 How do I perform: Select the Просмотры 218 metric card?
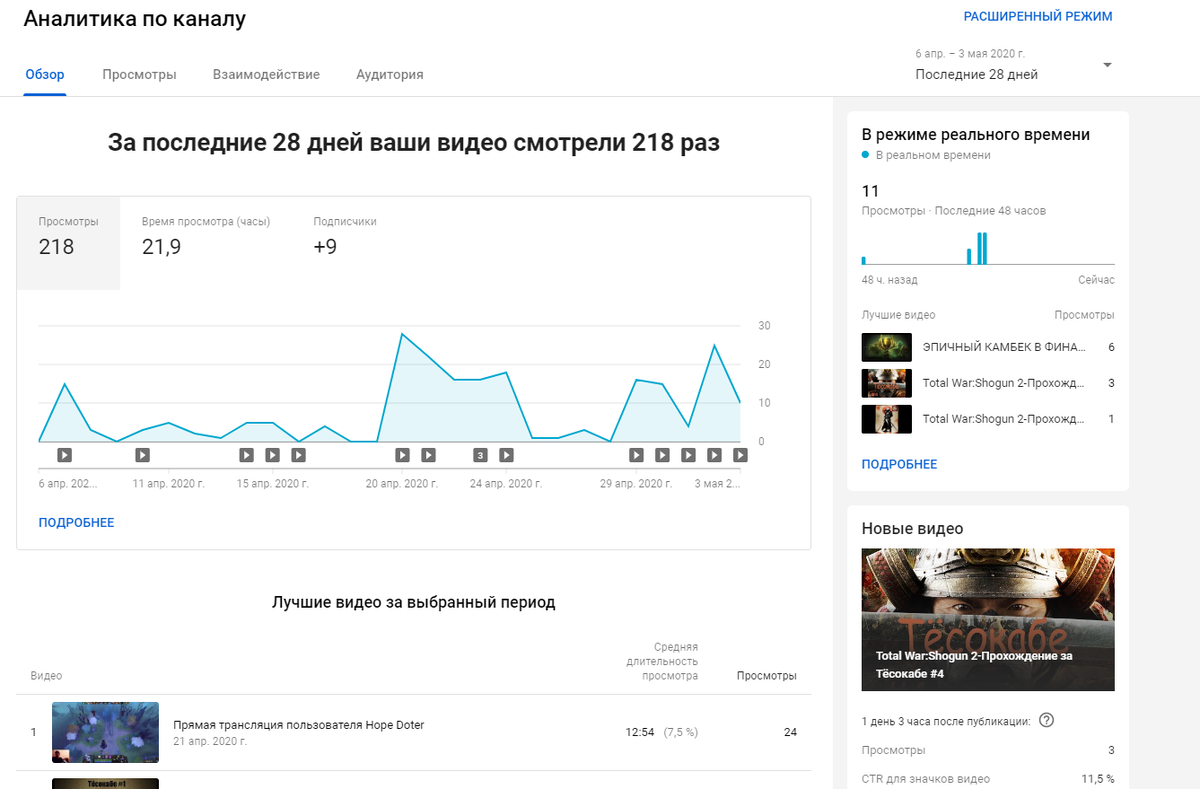tap(69, 243)
